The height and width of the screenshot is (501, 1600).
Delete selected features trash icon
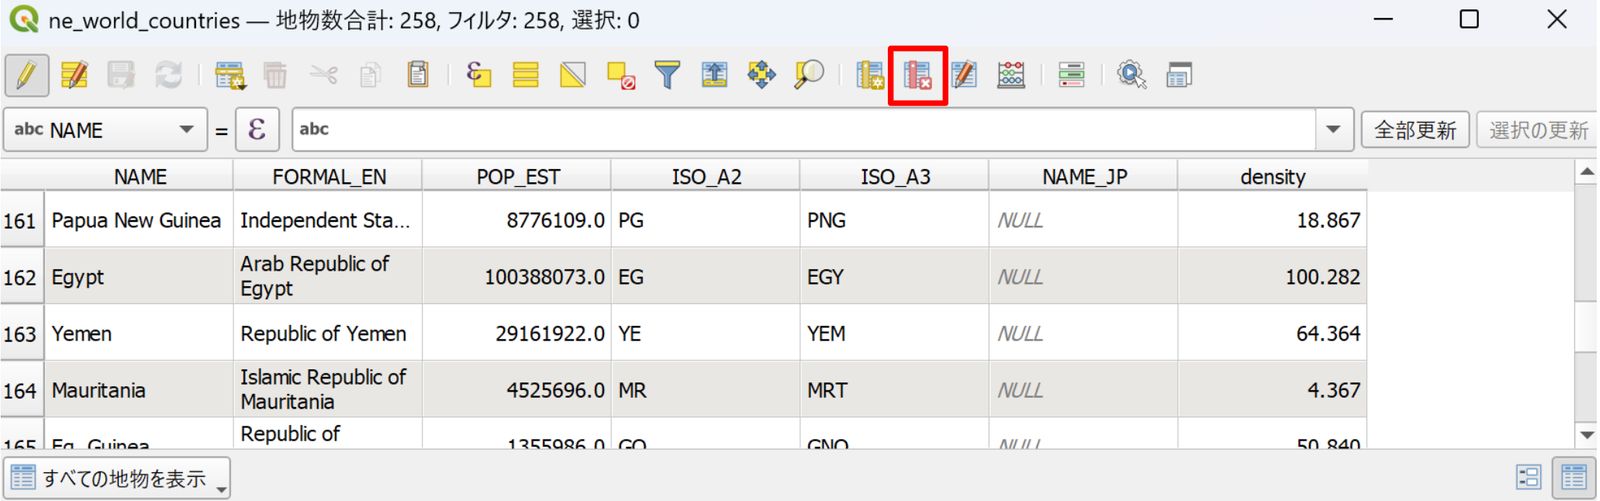[275, 75]
